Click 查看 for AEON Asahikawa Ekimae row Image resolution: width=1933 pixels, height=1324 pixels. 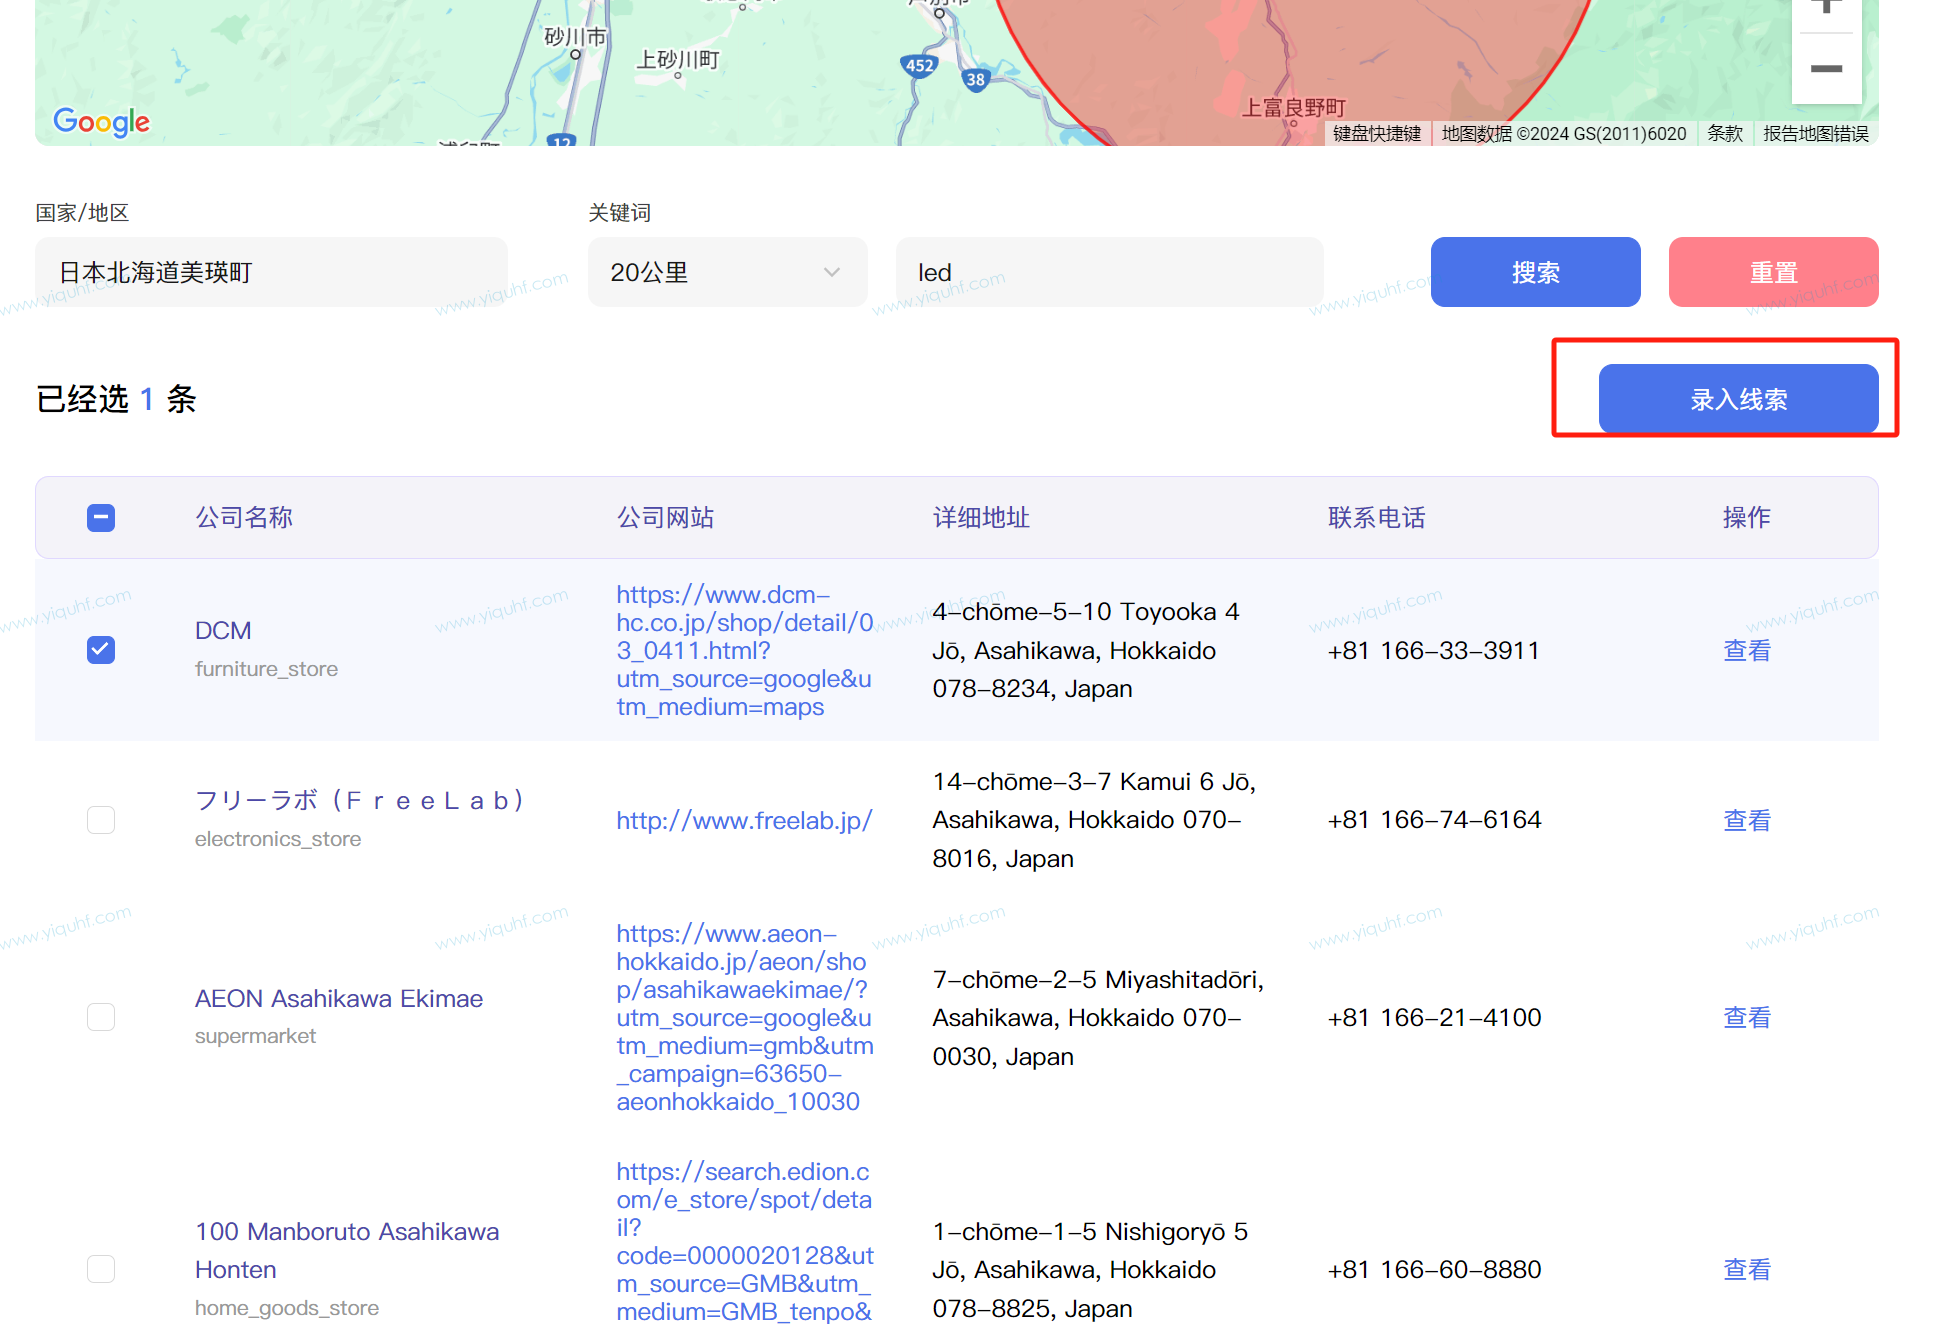point(1747,1018)
